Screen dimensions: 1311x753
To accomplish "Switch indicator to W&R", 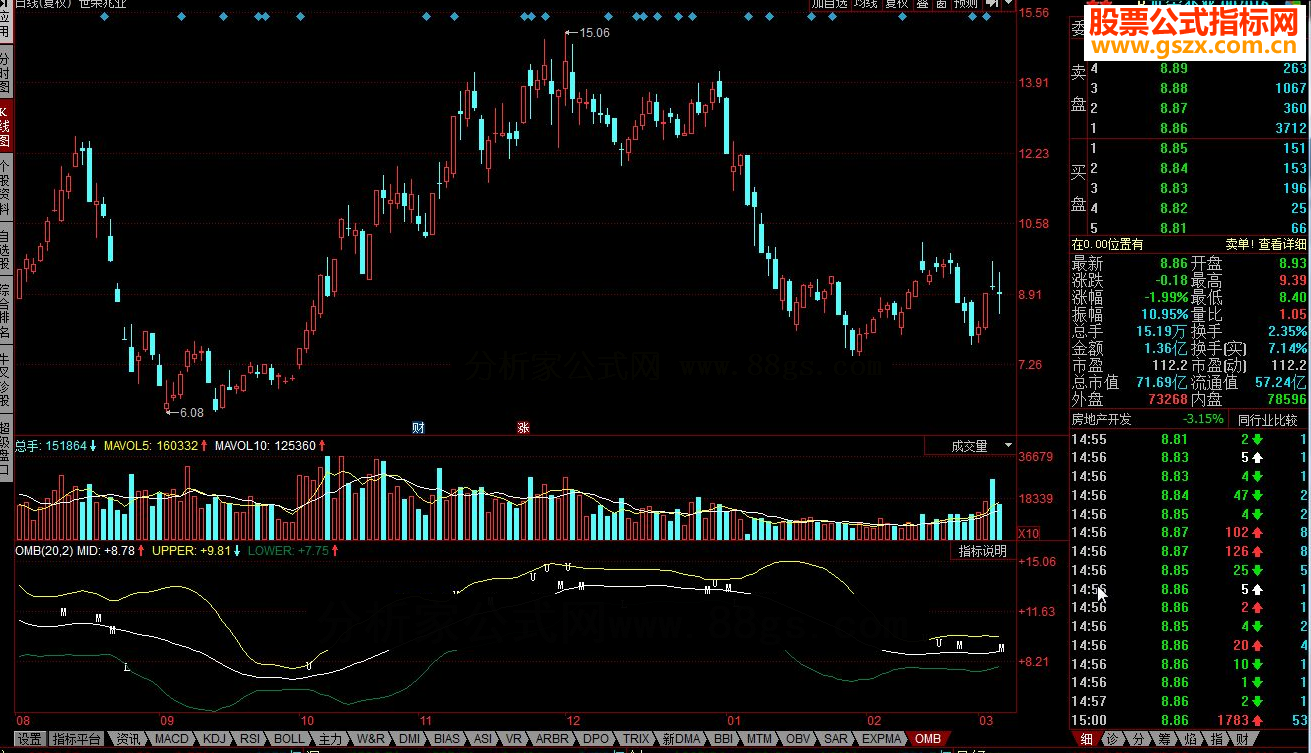I will (371, 740).
